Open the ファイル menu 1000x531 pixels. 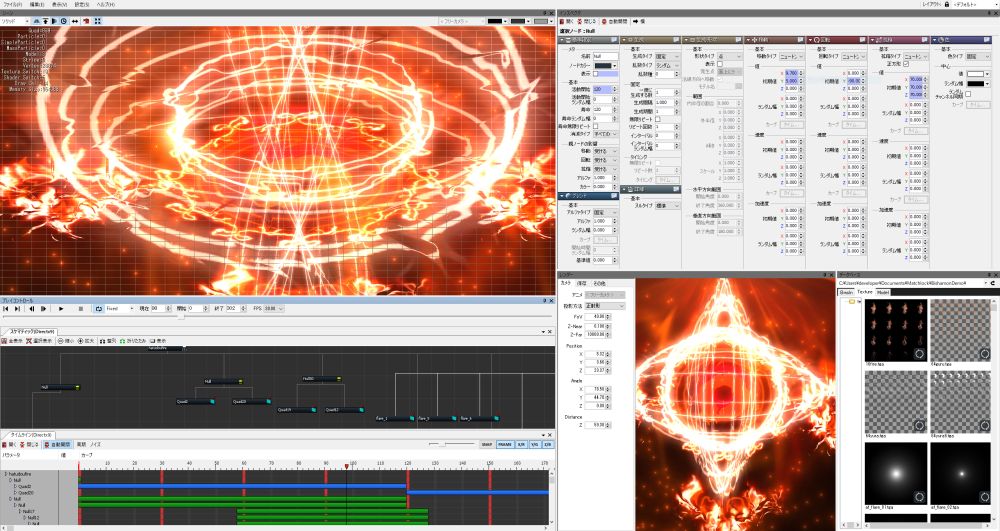coord(13,4)
